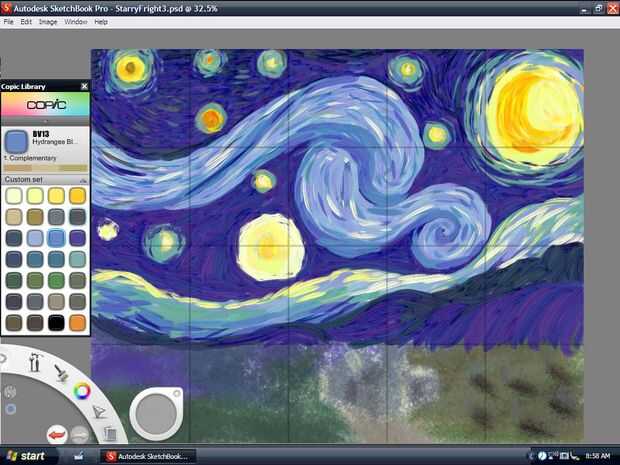This screenshot has height=465, width=620.
Task: Open the Windows start menu
Action: click(26, 456)
